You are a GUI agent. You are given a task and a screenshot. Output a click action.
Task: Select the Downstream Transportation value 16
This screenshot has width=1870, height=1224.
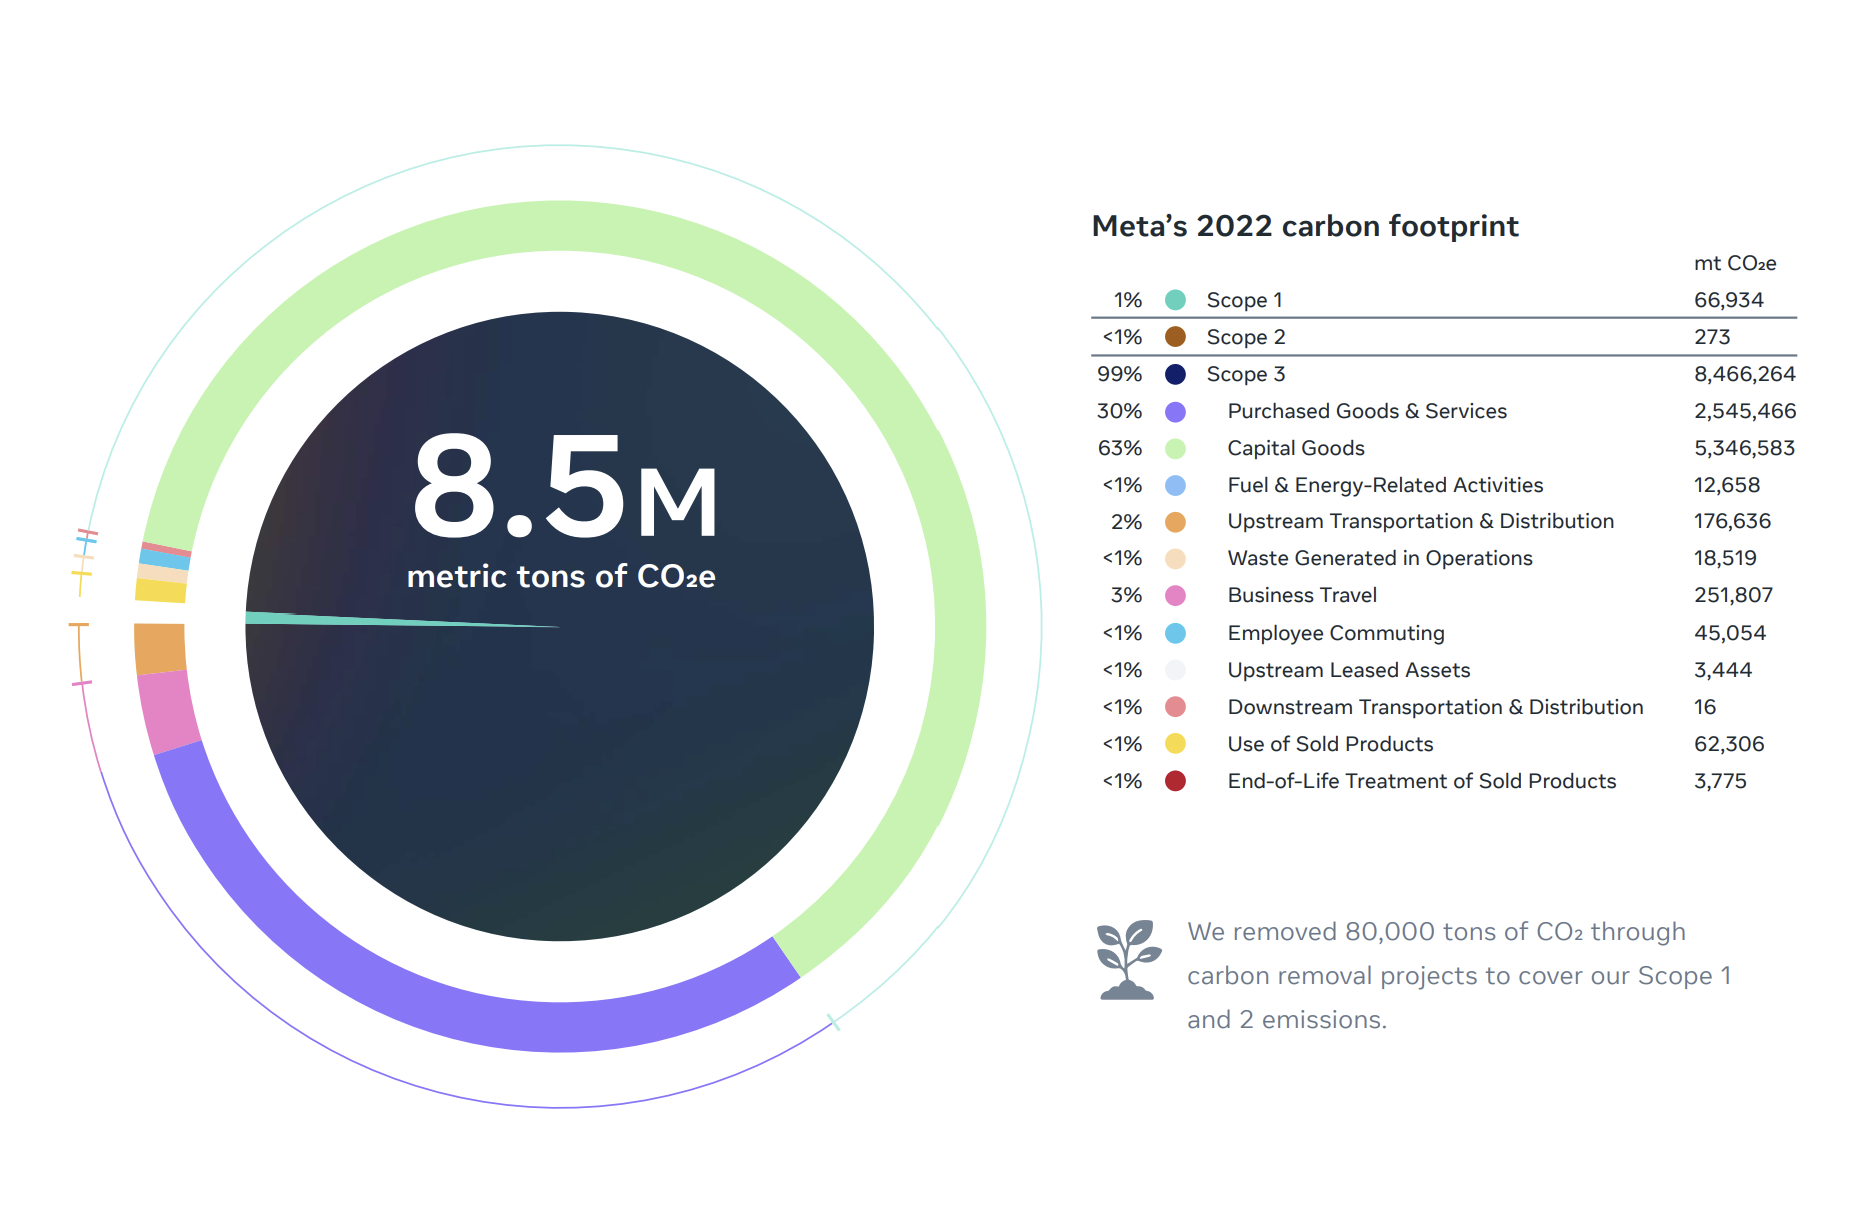click(1705, 707)
